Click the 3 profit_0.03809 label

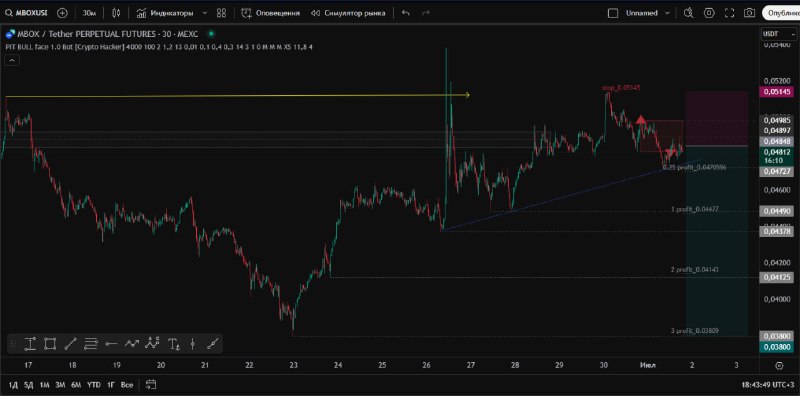click(x=695, y=331)
